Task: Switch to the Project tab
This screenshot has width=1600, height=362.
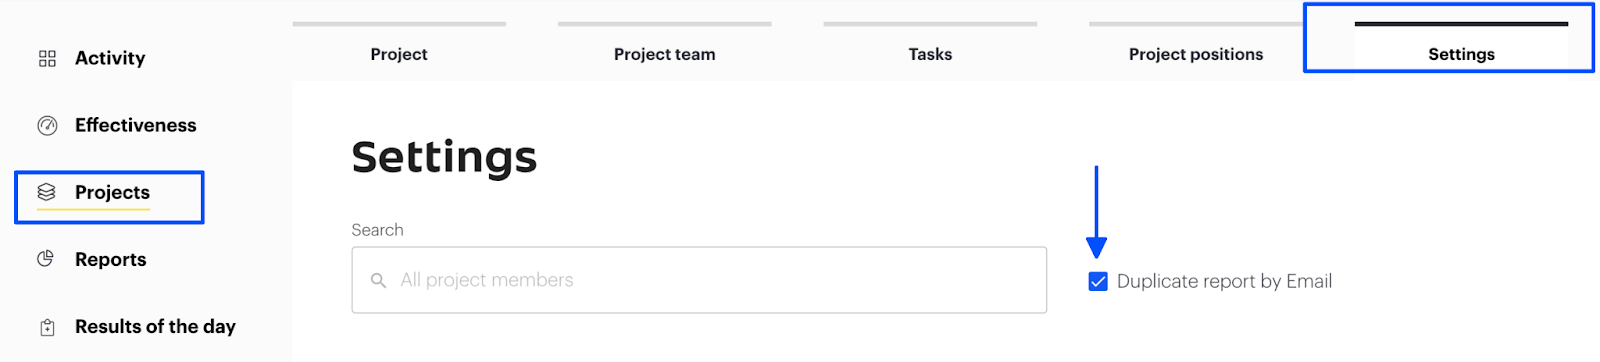Action: coord(399,54)
